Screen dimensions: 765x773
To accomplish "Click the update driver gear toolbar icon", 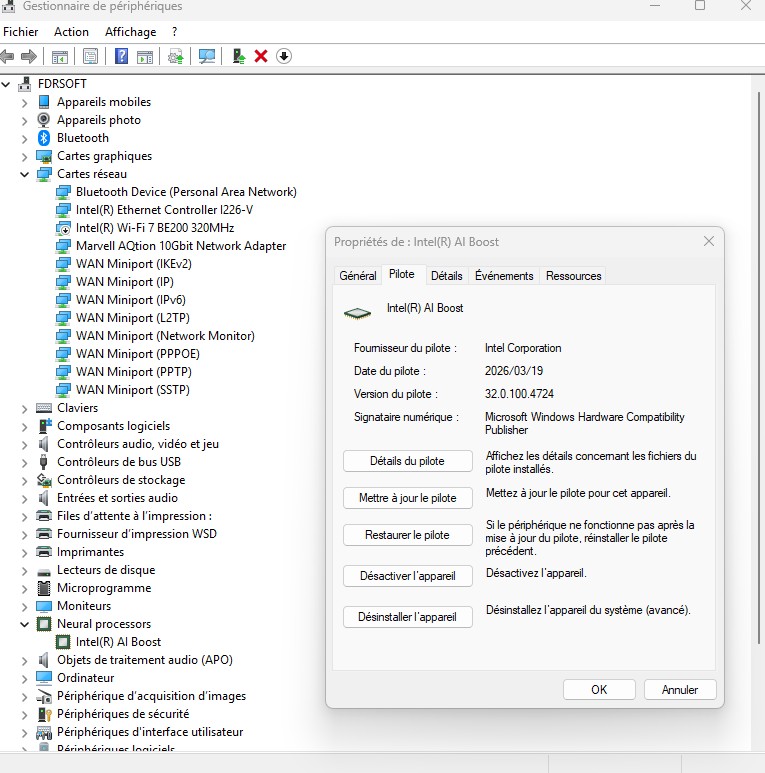I will click(x=176, y=56).
